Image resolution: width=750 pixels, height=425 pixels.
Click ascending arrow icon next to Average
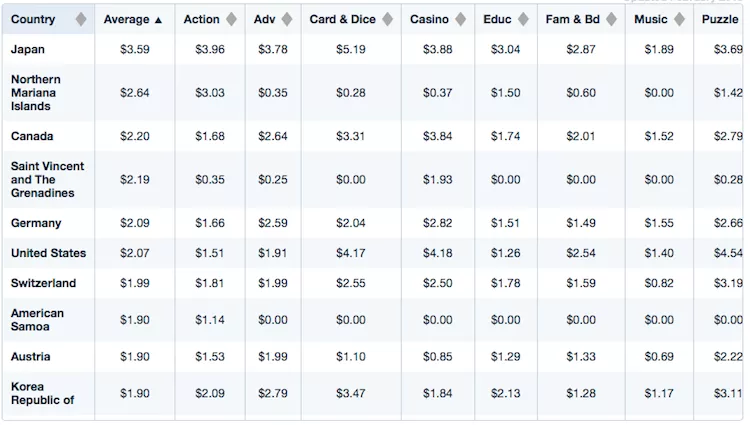[x=158, y=20]
